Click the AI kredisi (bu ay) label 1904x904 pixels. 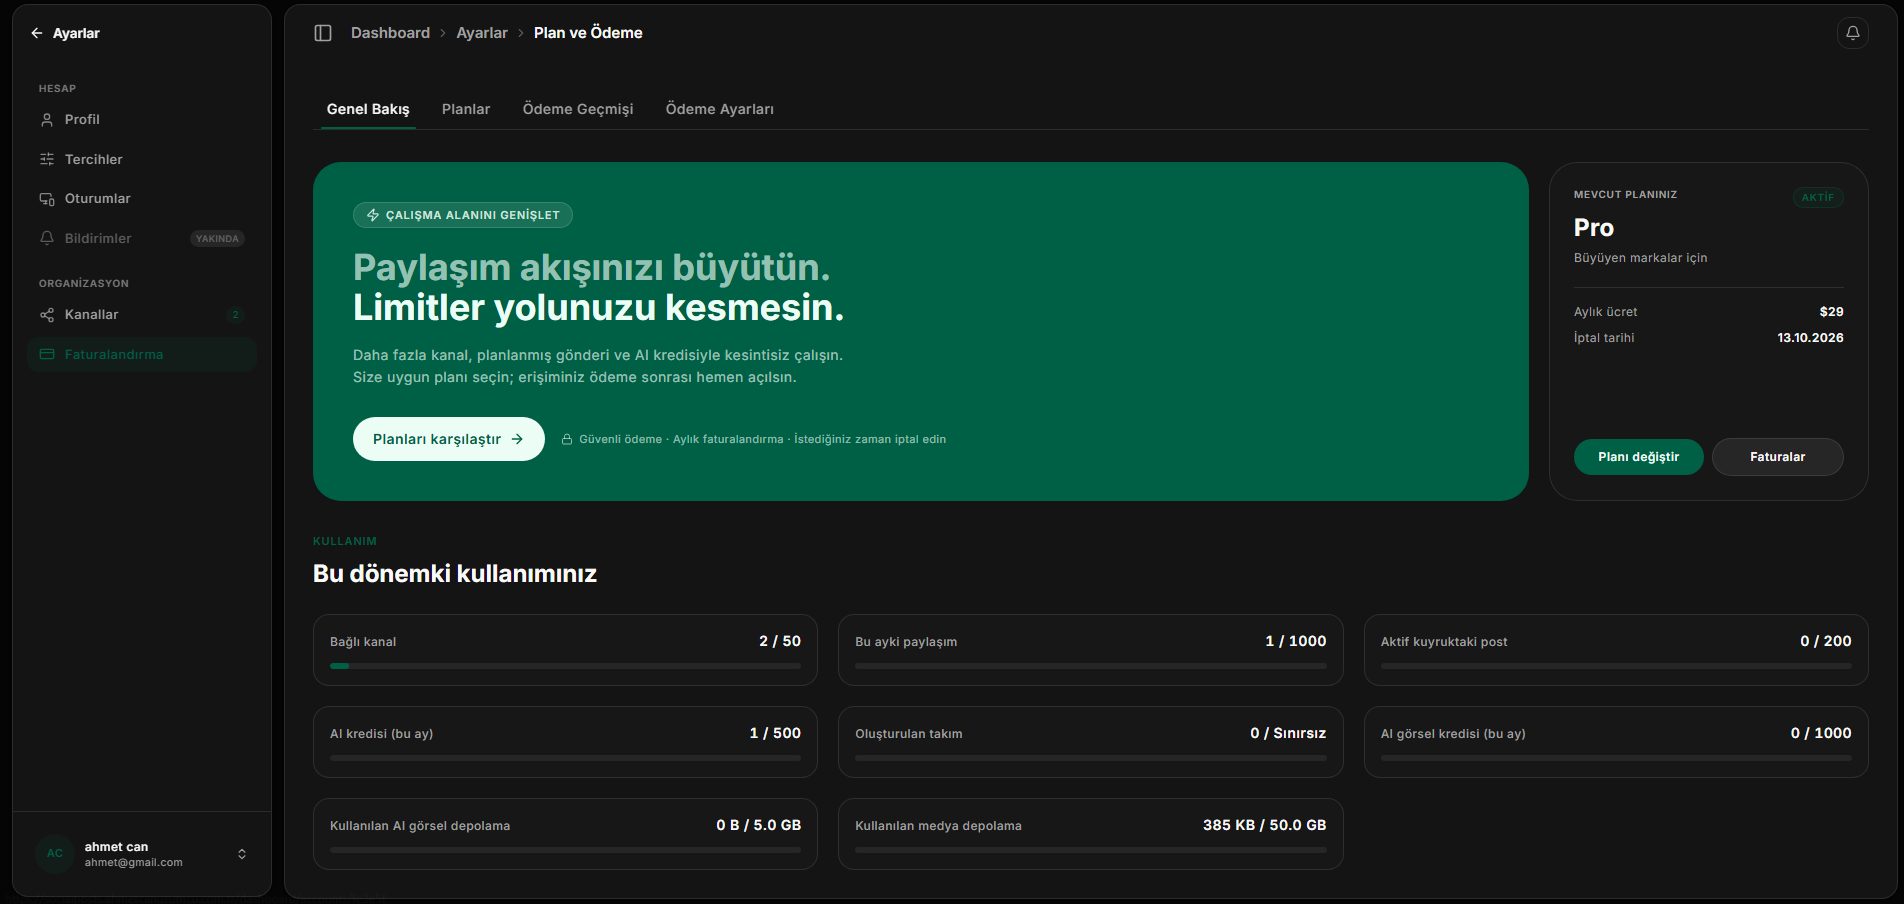[381, 734]
